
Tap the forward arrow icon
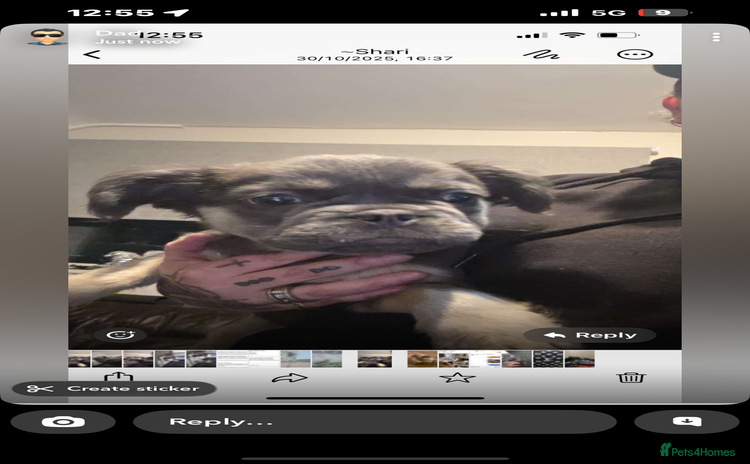coord(289,378)
